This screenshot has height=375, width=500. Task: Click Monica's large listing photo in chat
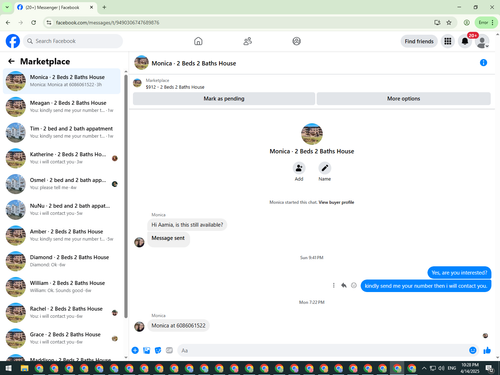coord(312,134)
